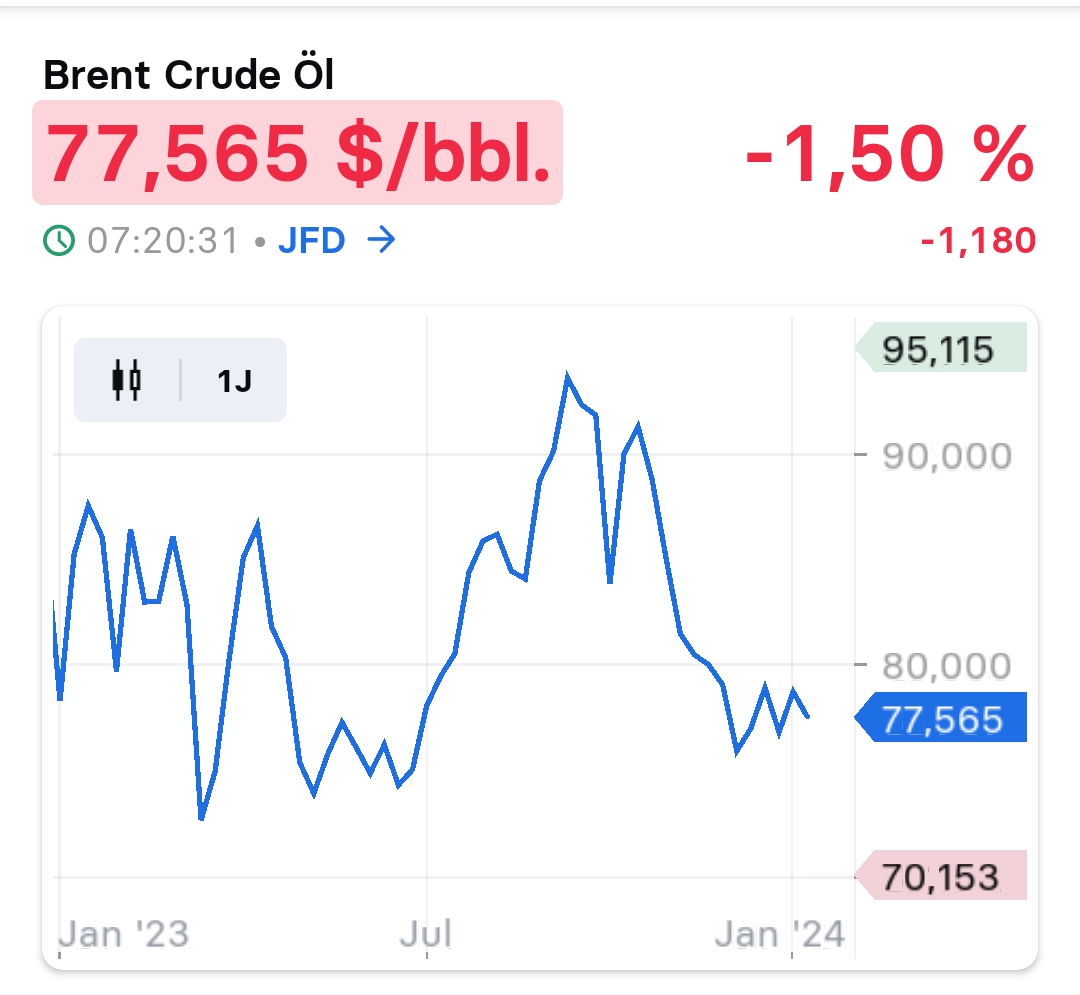Click the blue 77,565 current price marker
This screenshot has height=995, width=1080.
pos(942,718)
